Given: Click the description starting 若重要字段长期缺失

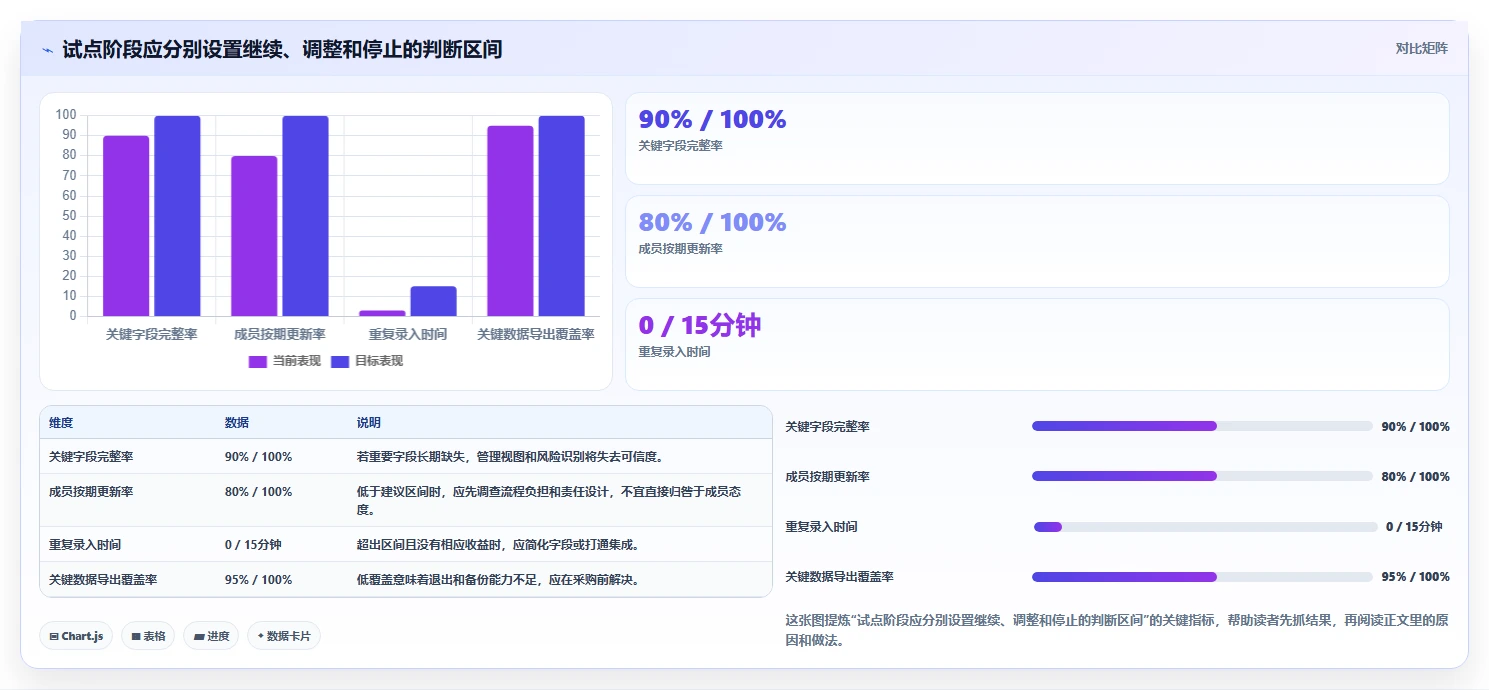Looking at the screenshot, I should click(511, 457).
